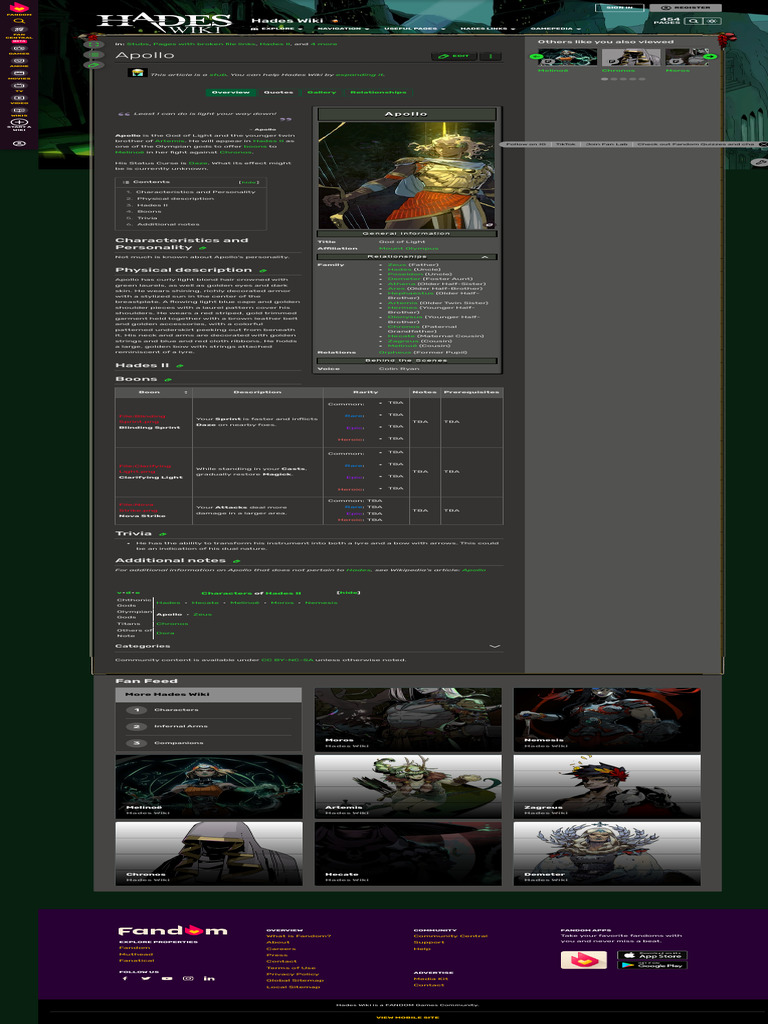Hide the table of contents
This screenshot has height=1024, width=768.
pos(249,182)
